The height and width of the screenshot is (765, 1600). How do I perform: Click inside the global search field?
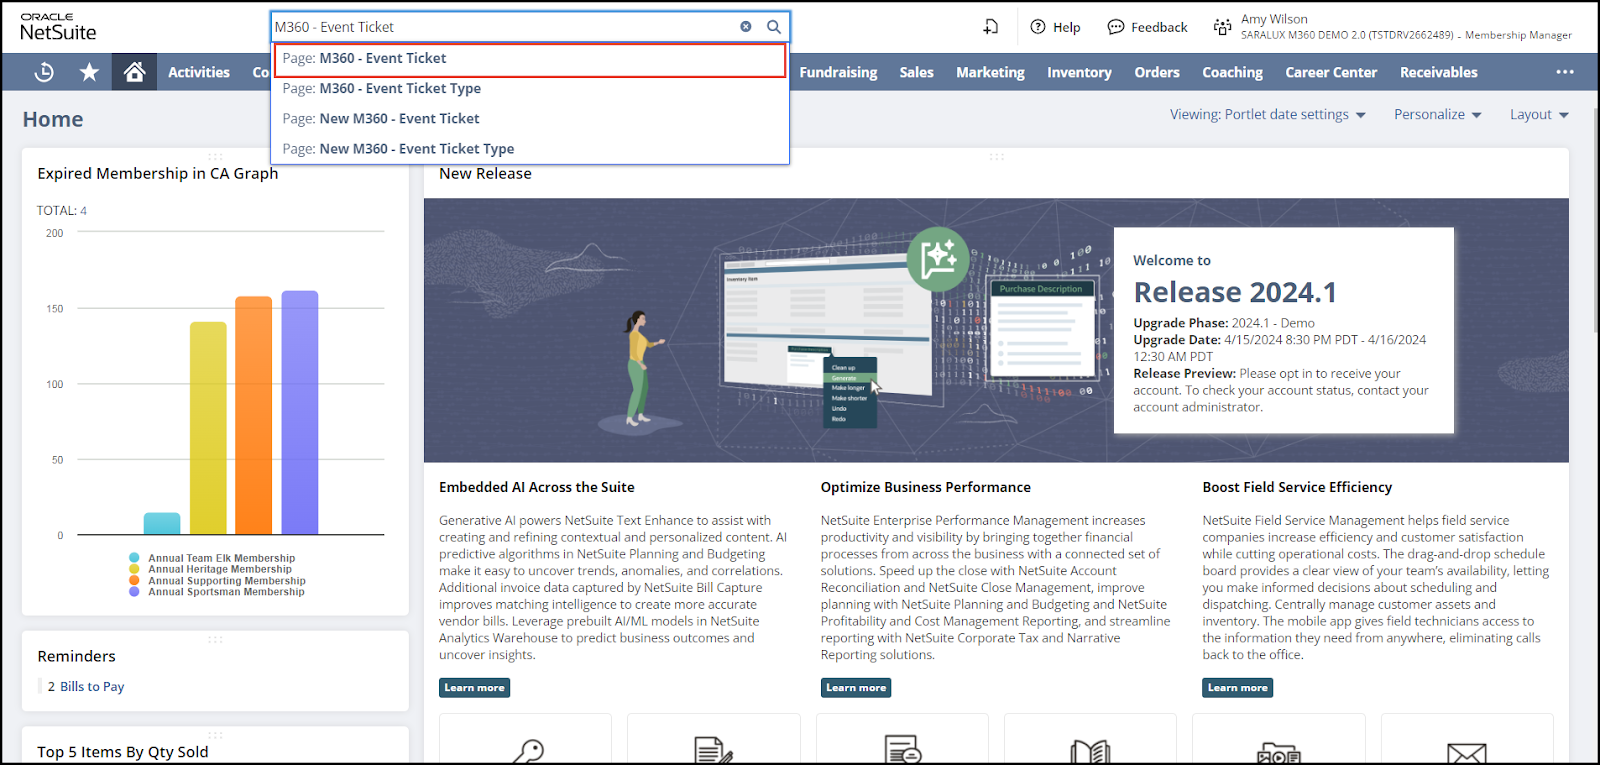pos(500,27)
